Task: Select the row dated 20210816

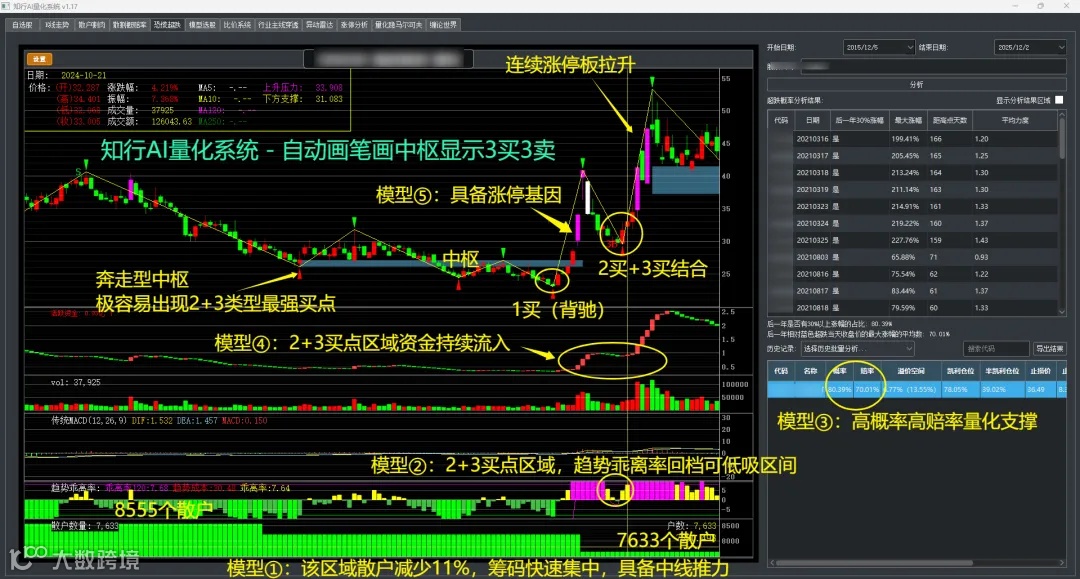Action: point(913,274)
